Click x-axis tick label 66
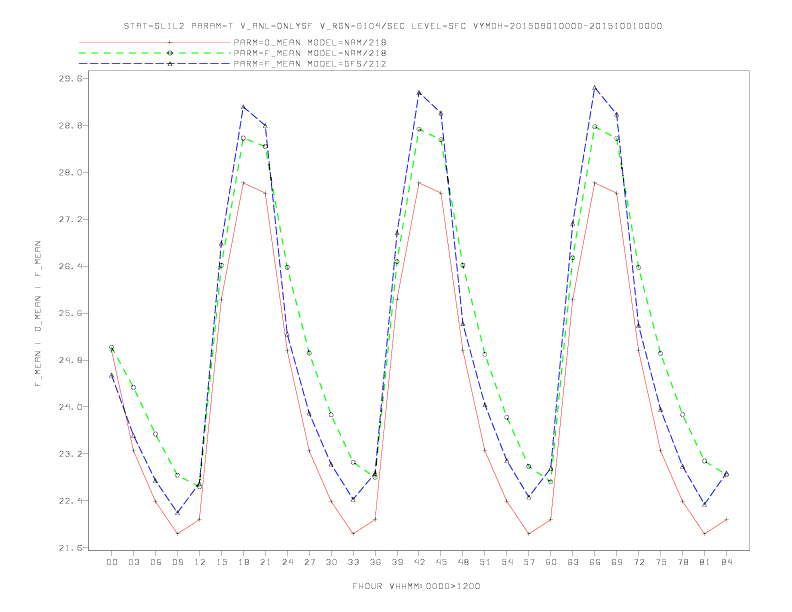 pyautogui.click(x=595, y=562)
